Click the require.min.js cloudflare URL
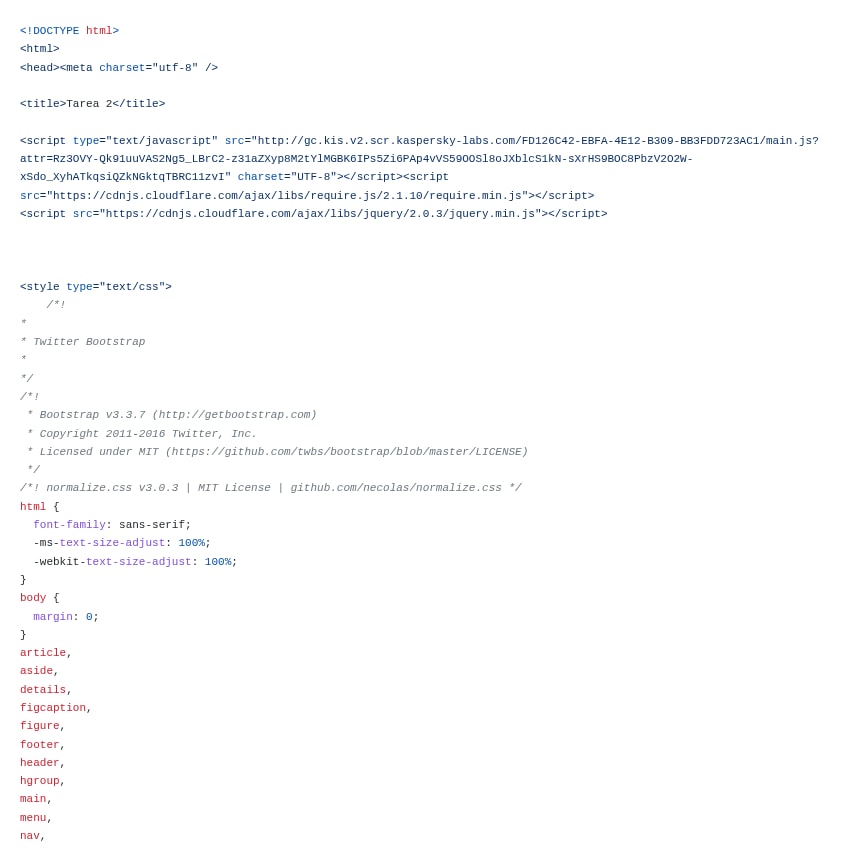The image size is (848, 848). click(x=287, y=196)
